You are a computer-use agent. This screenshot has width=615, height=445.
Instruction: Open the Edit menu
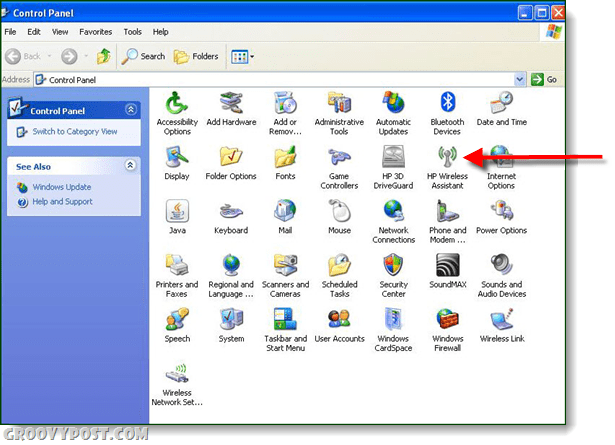click(x=34, y=32)
